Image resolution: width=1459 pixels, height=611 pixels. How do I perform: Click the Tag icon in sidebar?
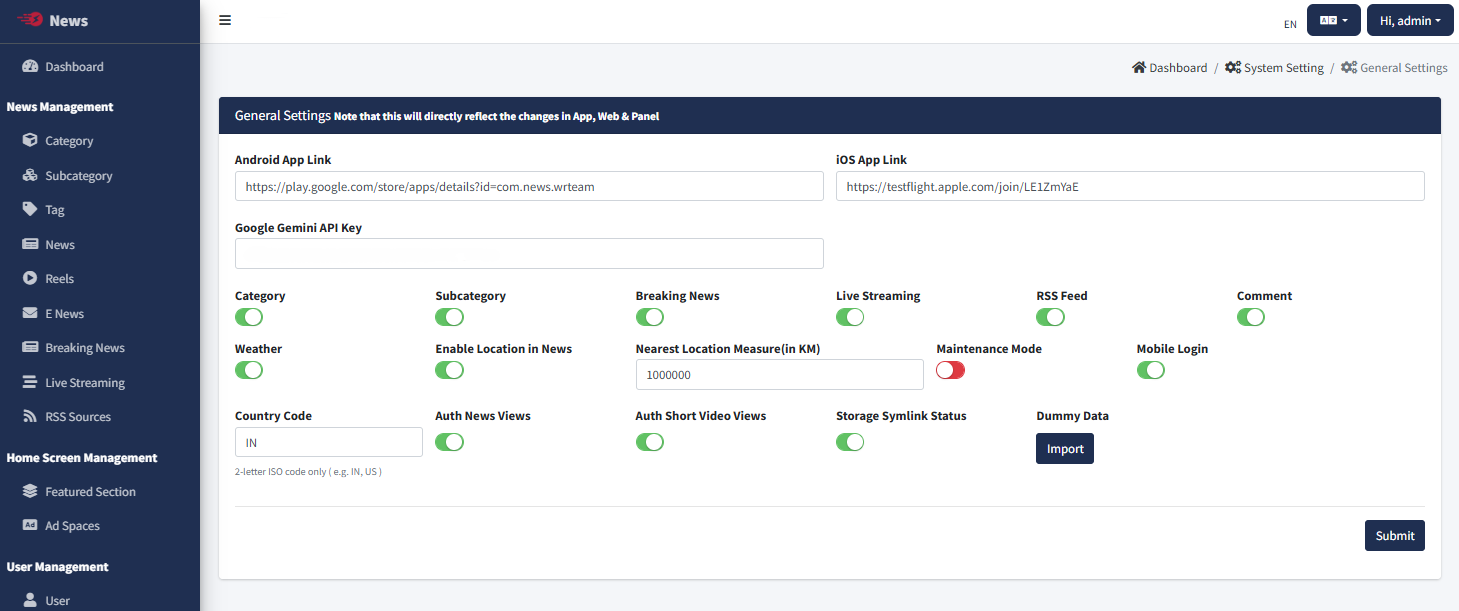click(30, 210)
